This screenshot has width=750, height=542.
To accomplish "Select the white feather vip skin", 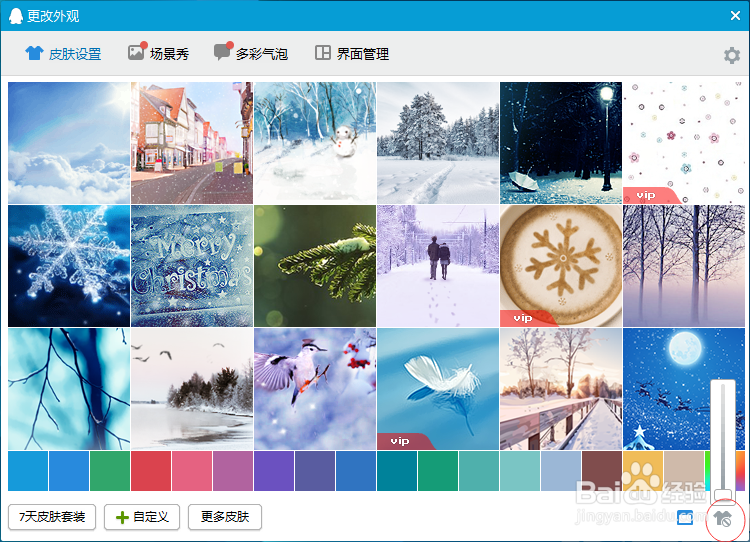I will pos(438,389).
